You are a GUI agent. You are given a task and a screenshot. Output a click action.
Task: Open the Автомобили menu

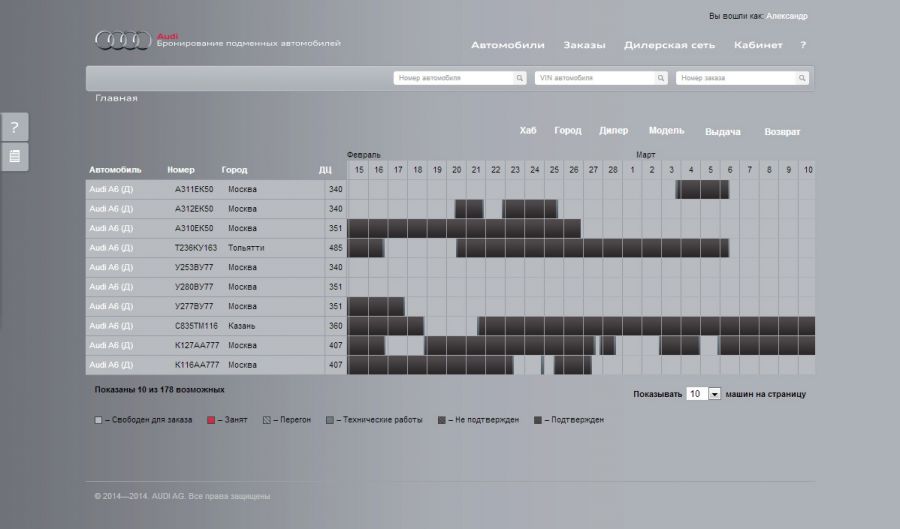coord(508,45)
